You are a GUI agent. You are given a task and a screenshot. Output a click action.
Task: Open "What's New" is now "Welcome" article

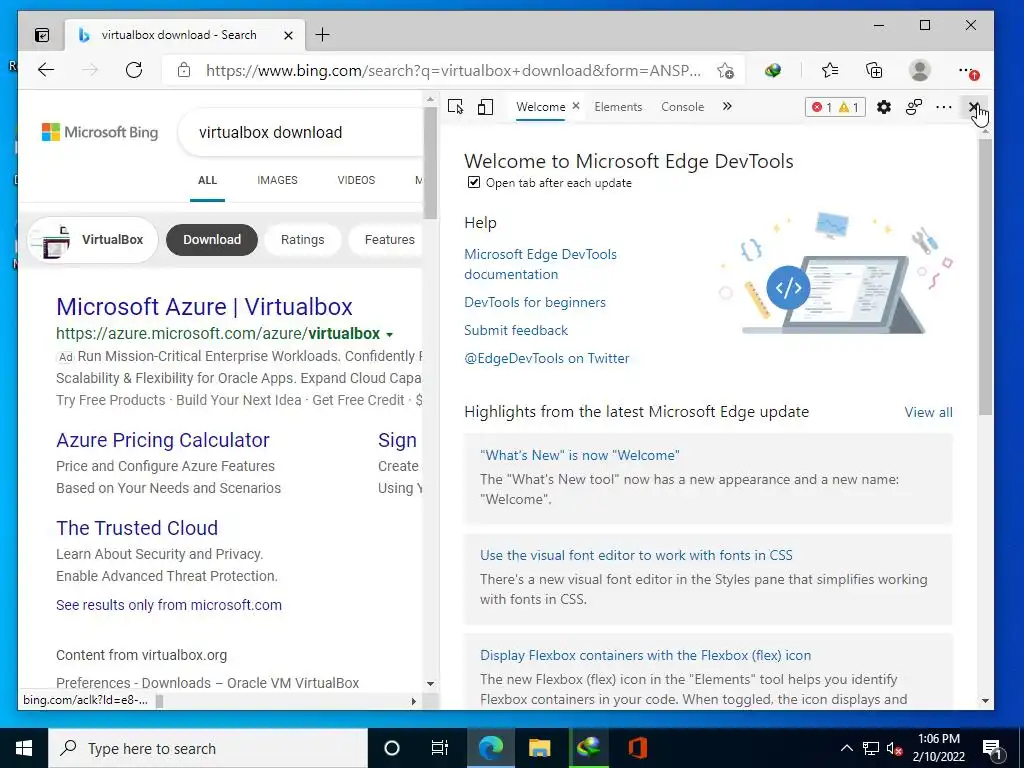pos(579,455)
